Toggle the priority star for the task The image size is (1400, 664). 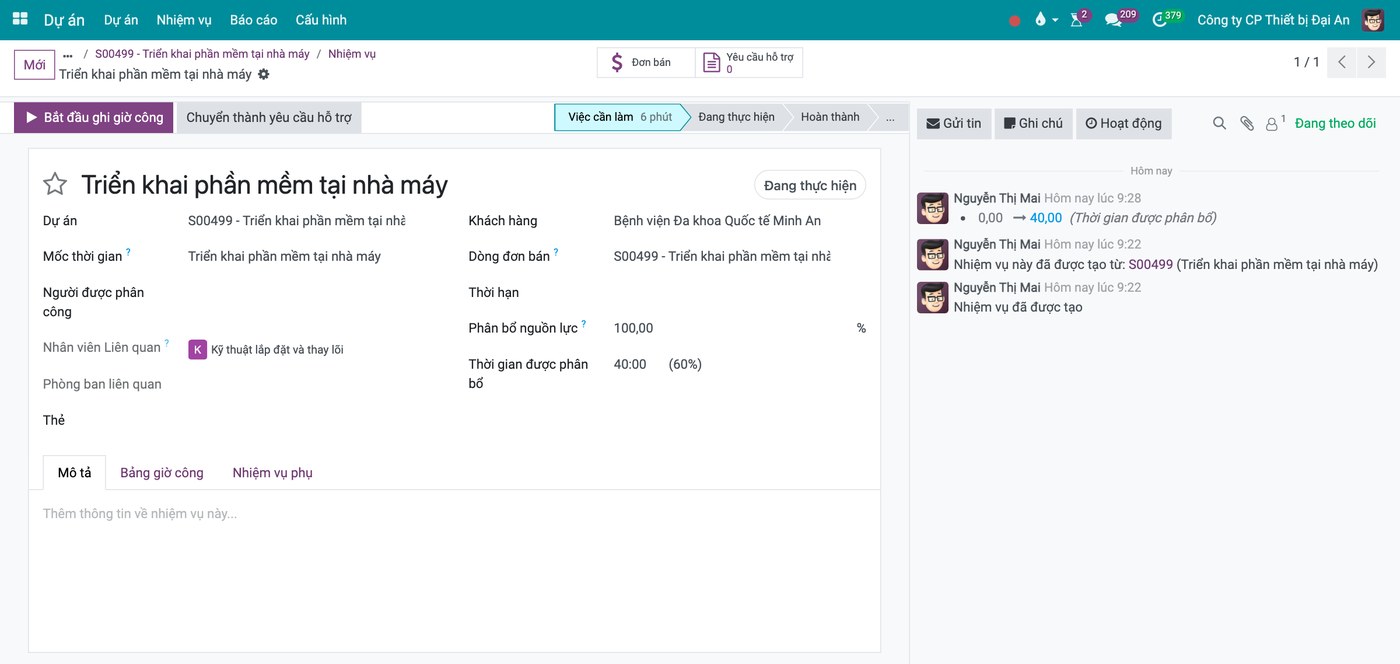pos(55,184)
